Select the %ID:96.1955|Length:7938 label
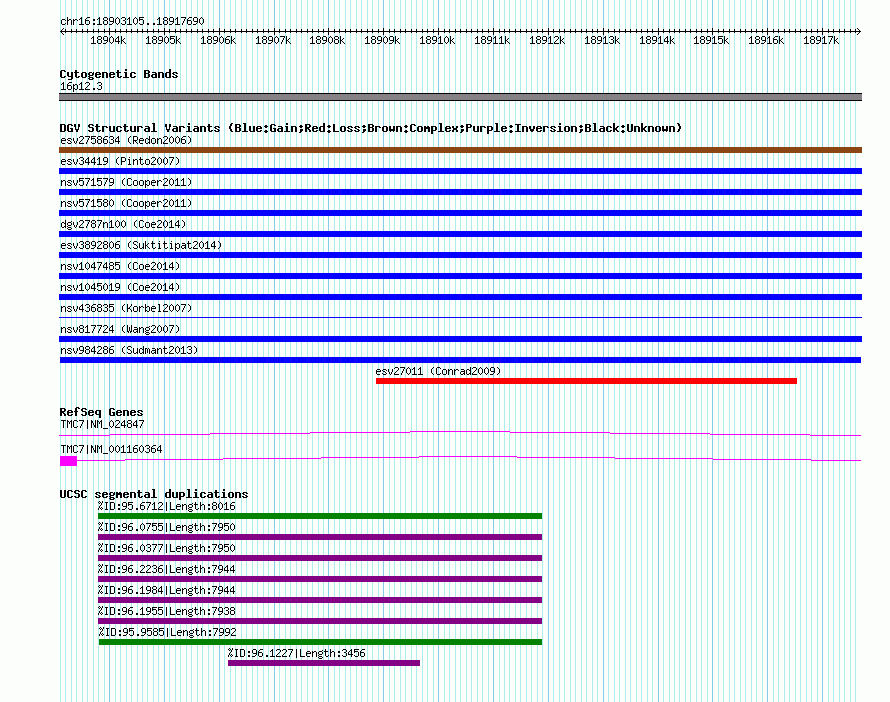 click(x=166, y=611)
